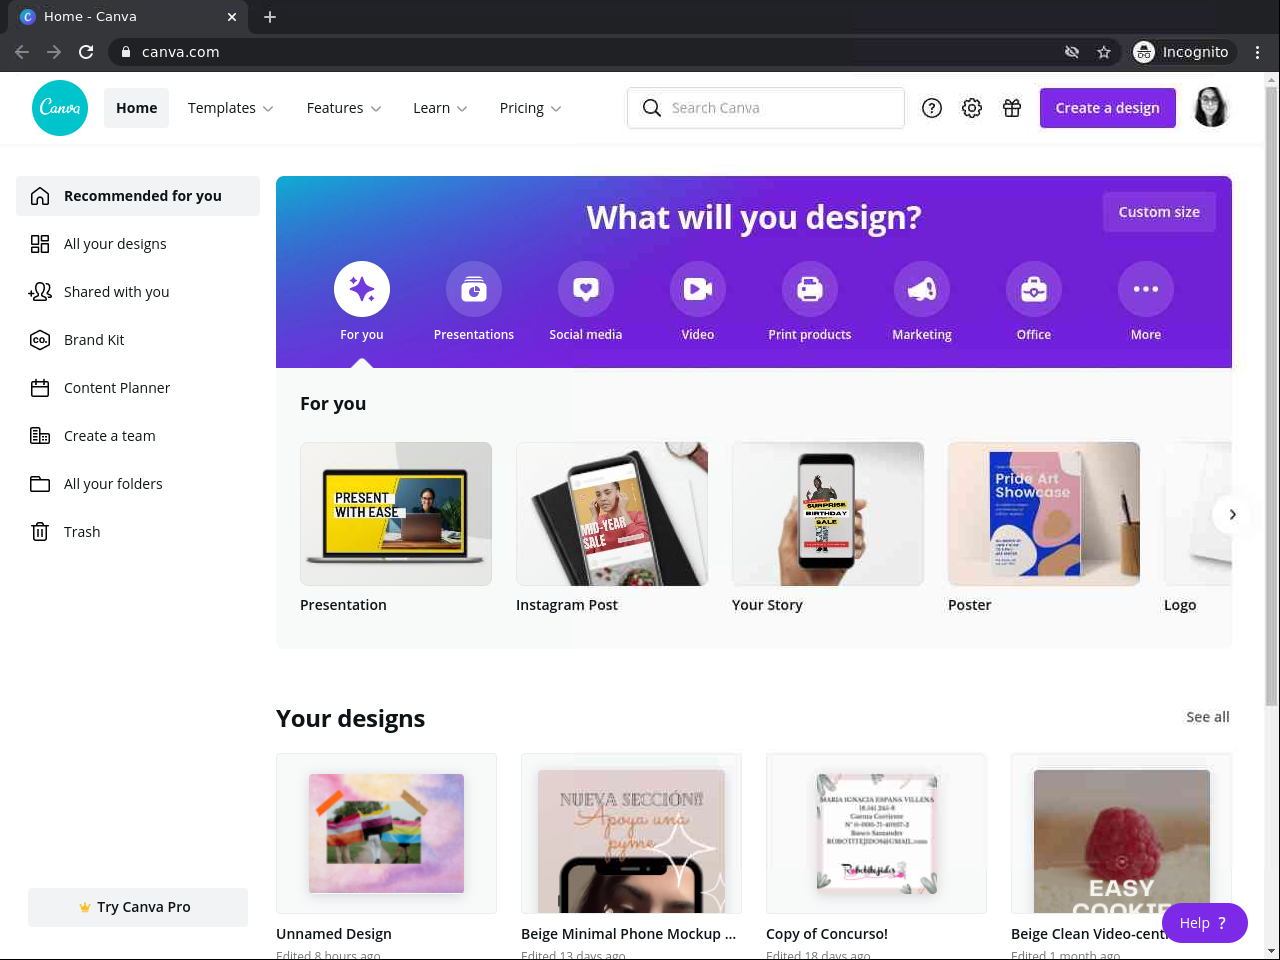Click the Trash bin icon

pos(40,532)
